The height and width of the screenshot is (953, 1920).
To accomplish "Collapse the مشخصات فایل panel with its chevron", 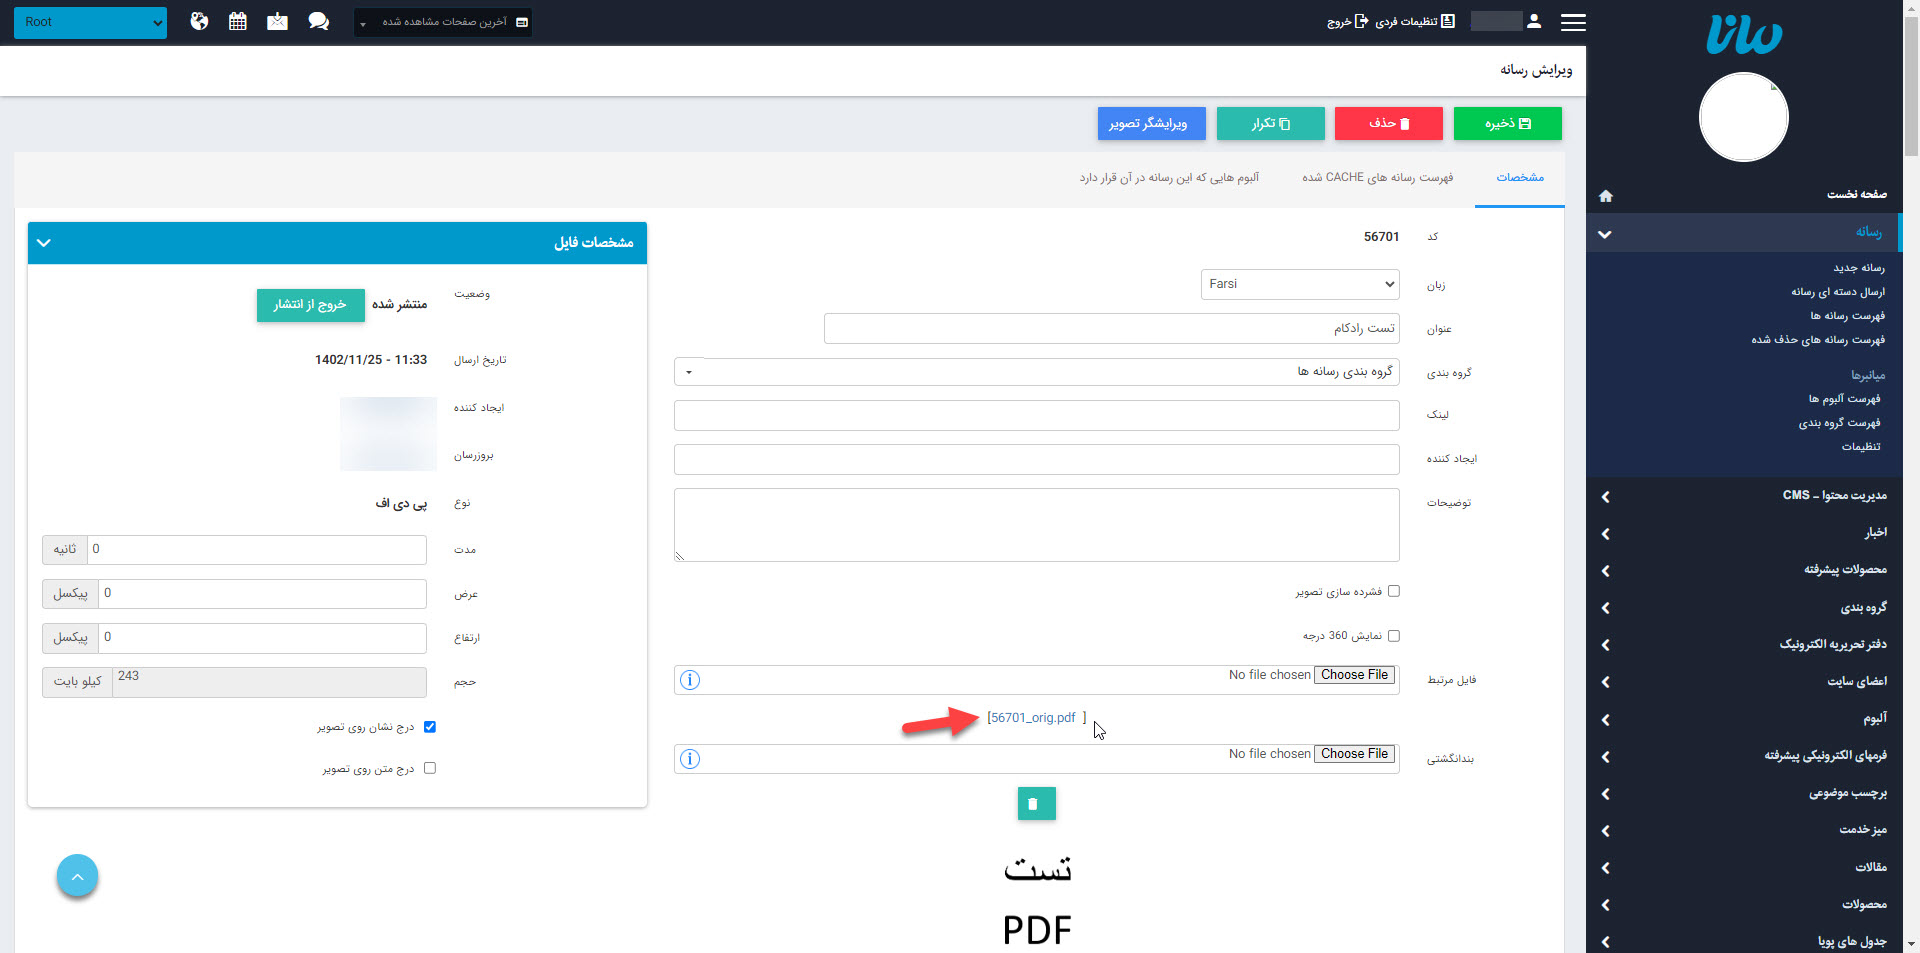I will tap(44, 242).
